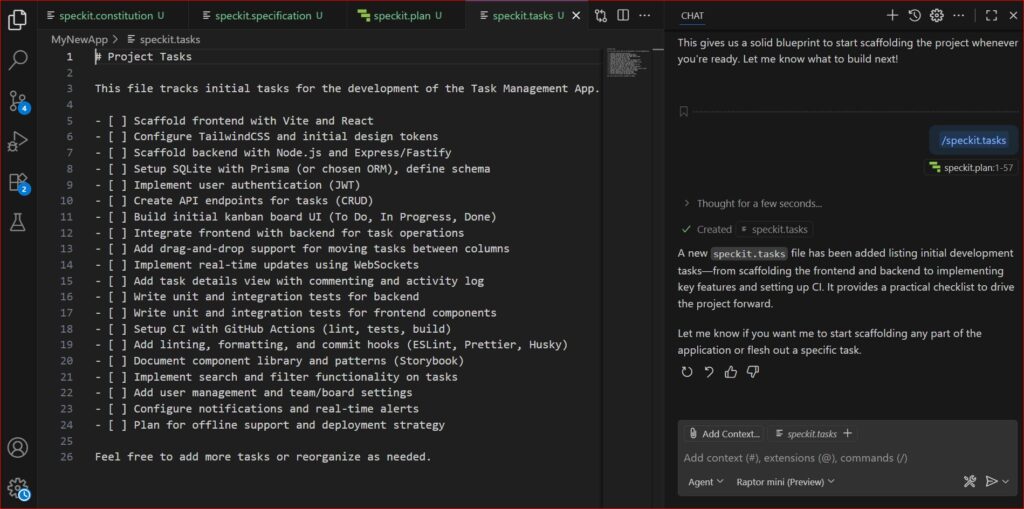Viewport: 1024px width, 509px height.
Task: Open the speckit.plan:1-57 reference chip
Action: pyautogui.click(x=972, y=168)
